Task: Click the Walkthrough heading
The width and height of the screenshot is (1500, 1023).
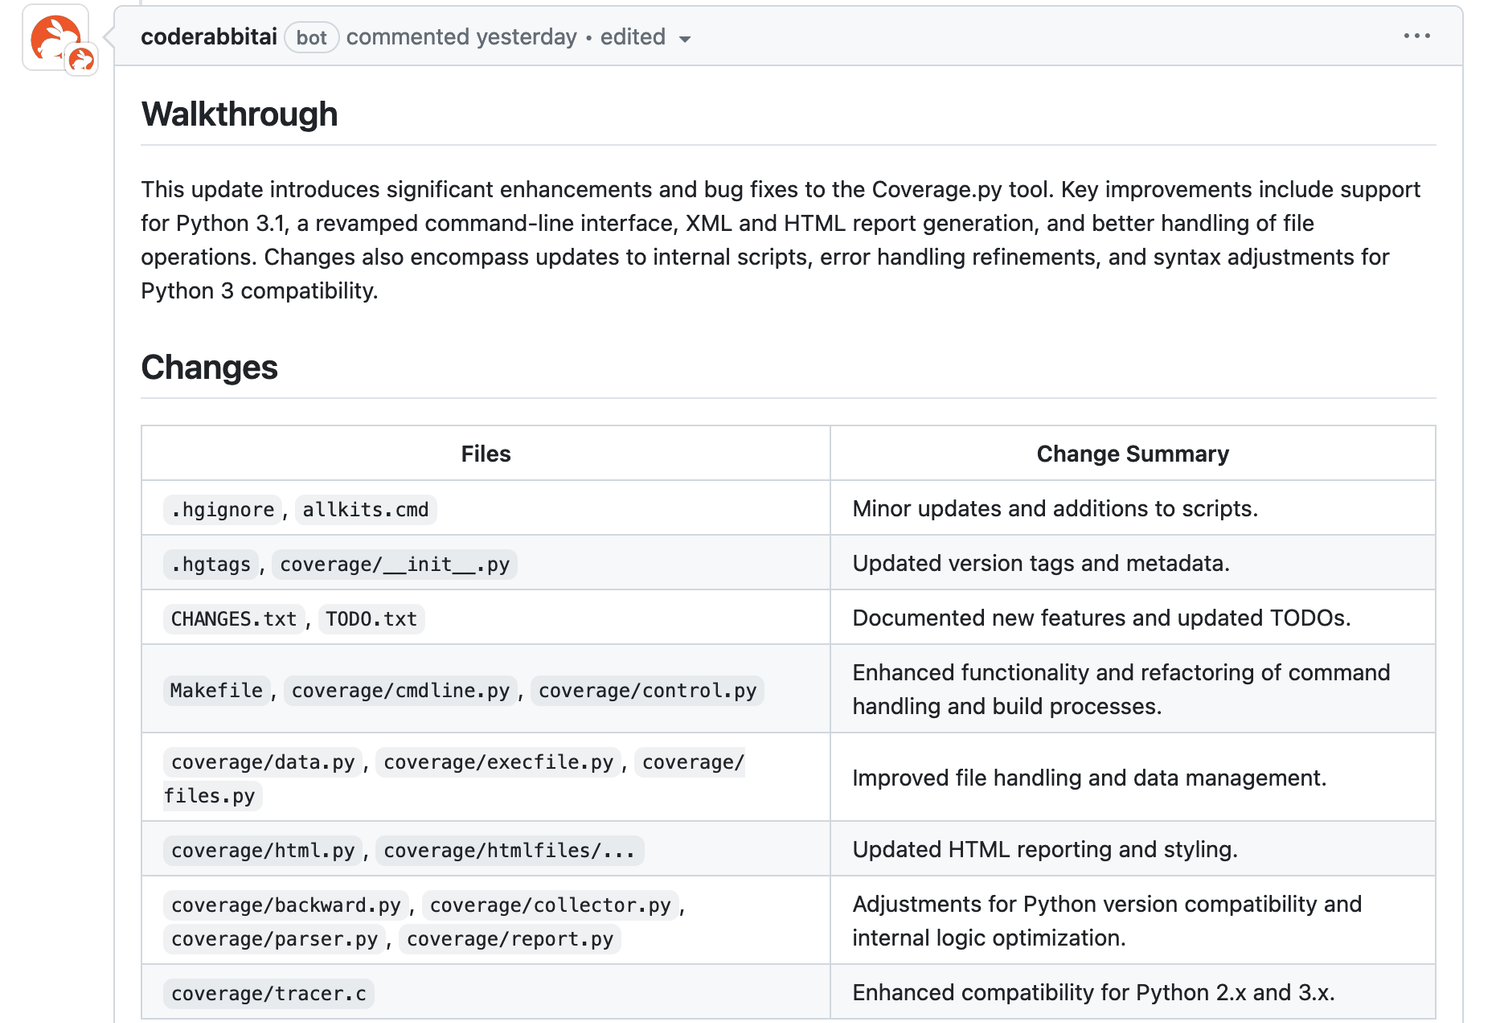Action: 239,114
